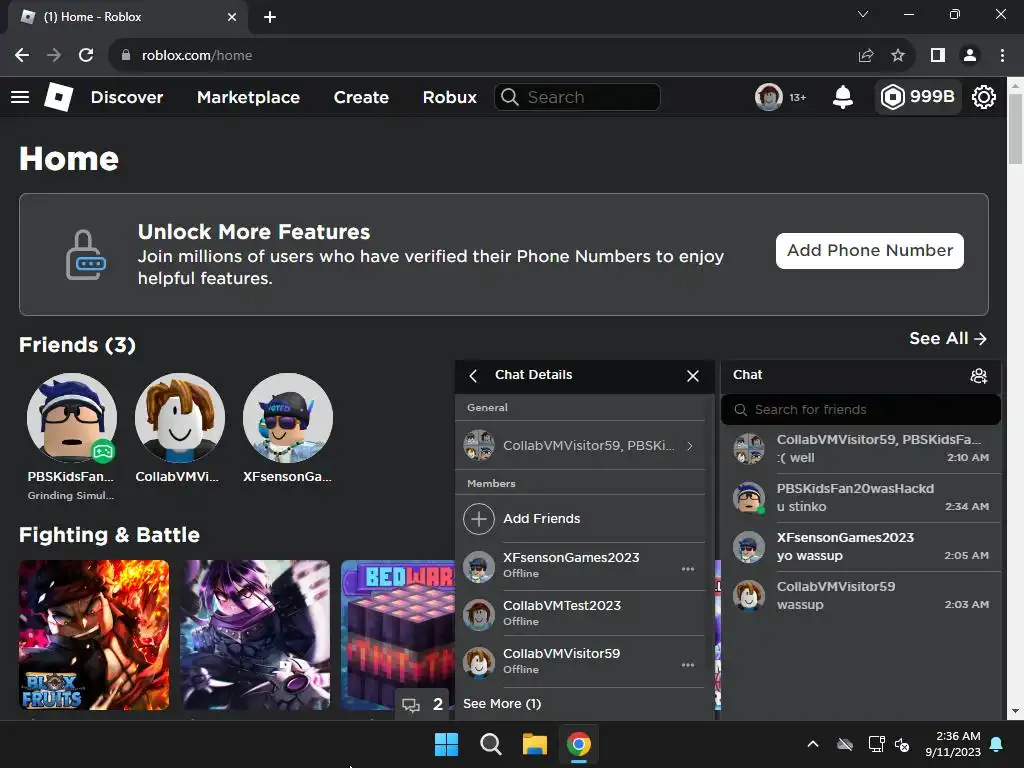Click the muted volume tray icon
Screen dimensions: 1024x768
(x=902, y=744)
